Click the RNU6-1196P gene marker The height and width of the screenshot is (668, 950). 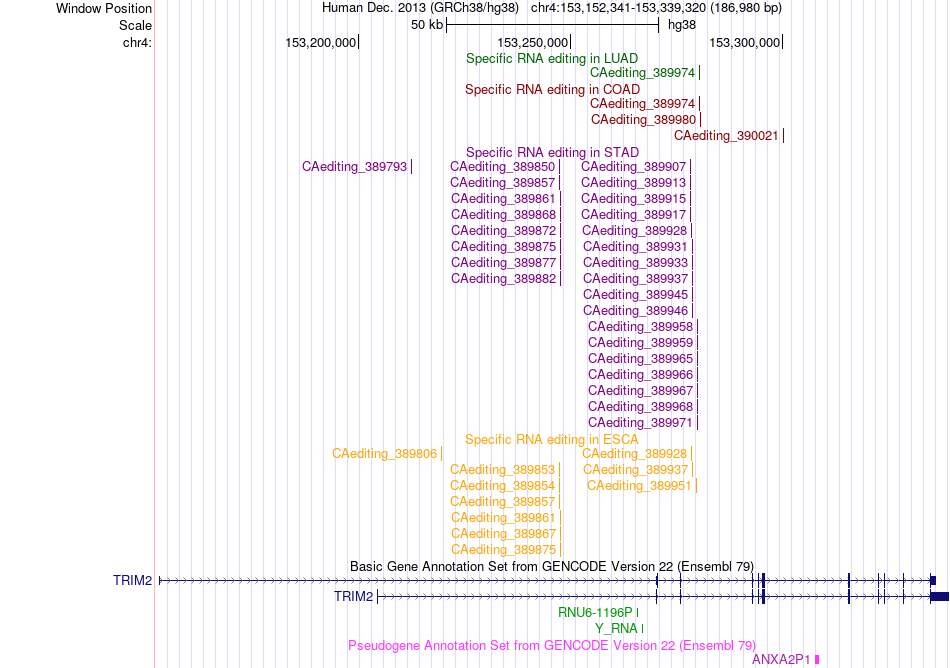point(637,613)
